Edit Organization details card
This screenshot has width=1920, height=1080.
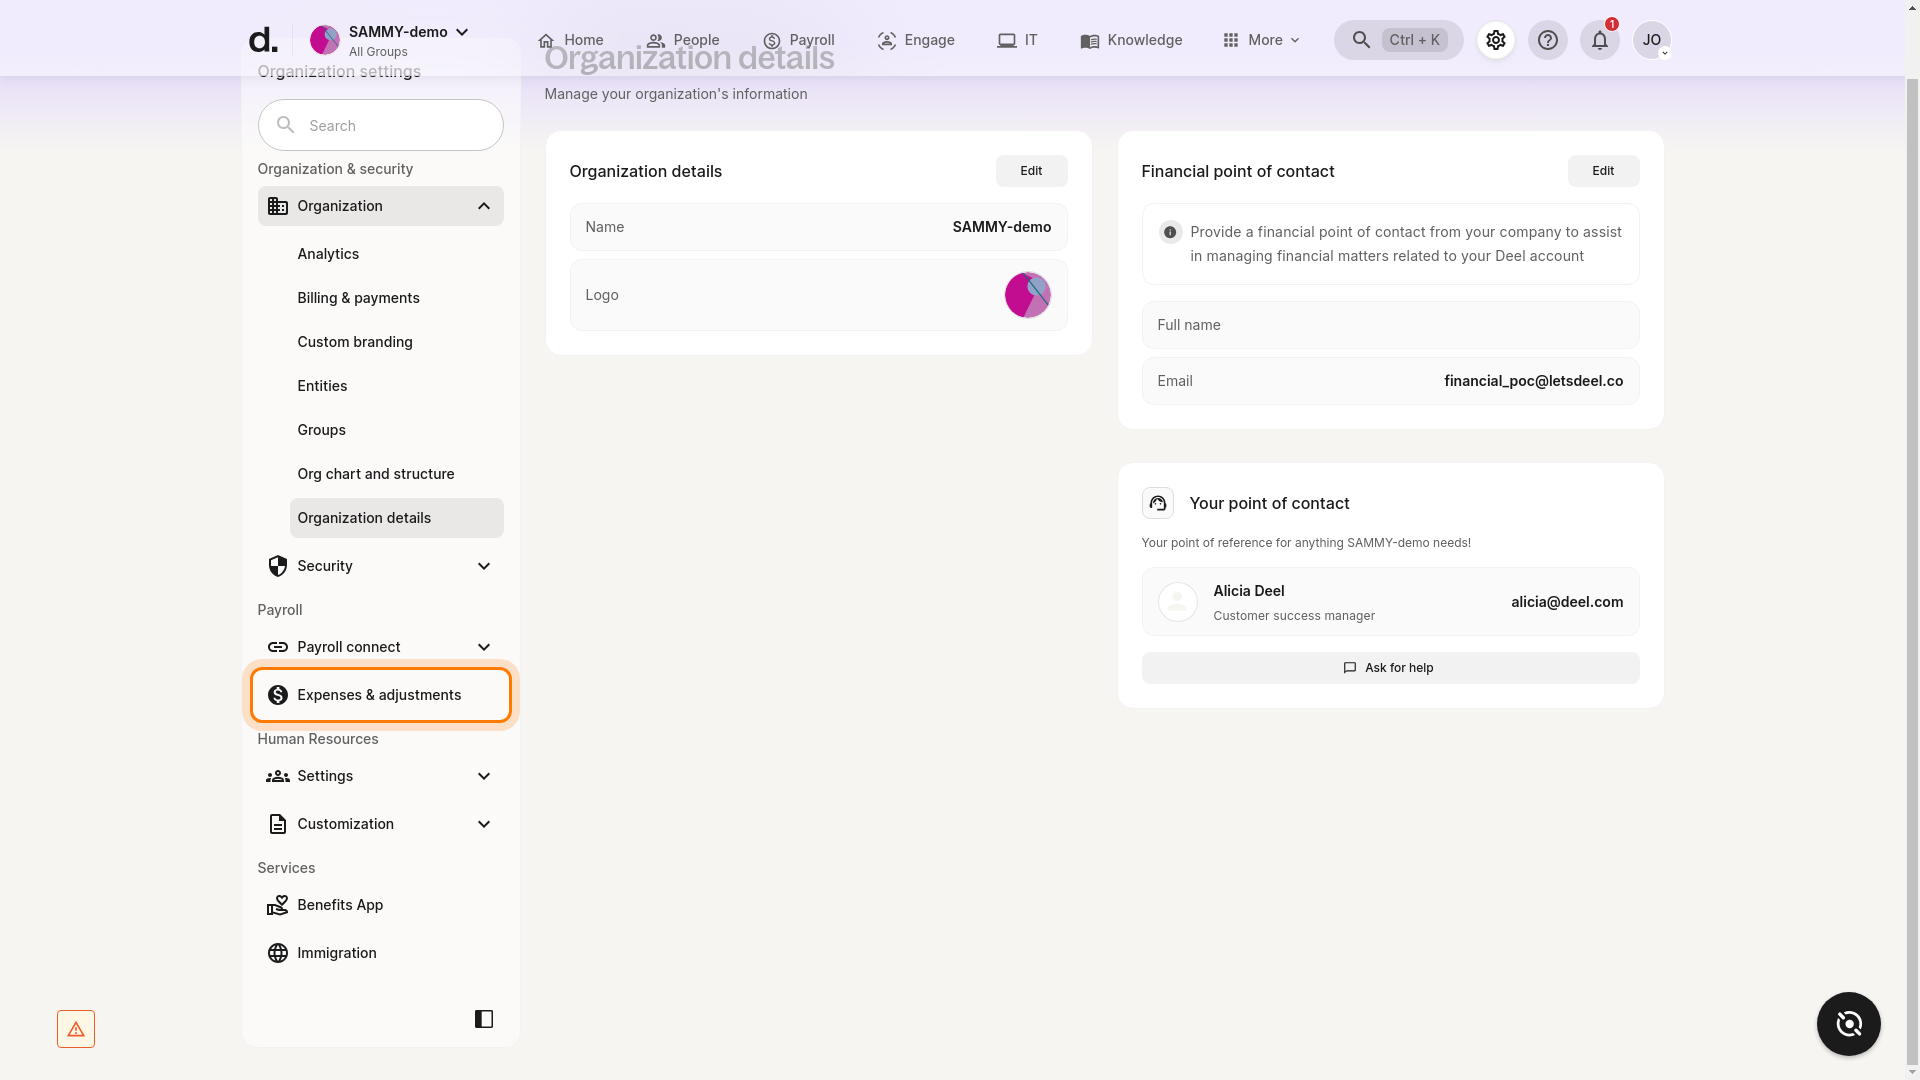coord(1031,171)
